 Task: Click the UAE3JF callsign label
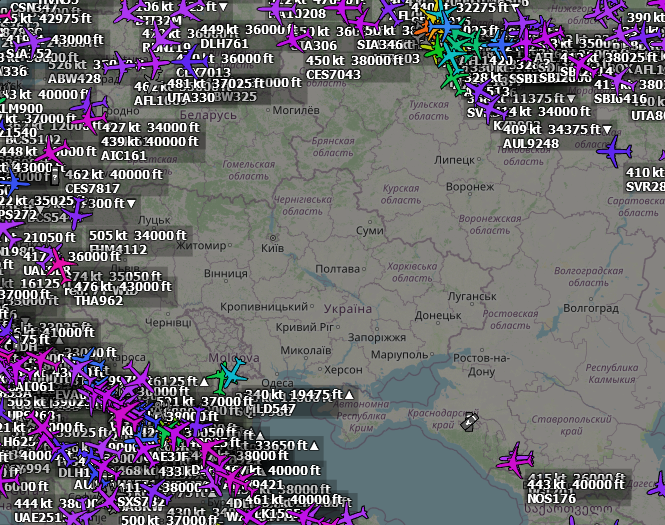(168, 457)
